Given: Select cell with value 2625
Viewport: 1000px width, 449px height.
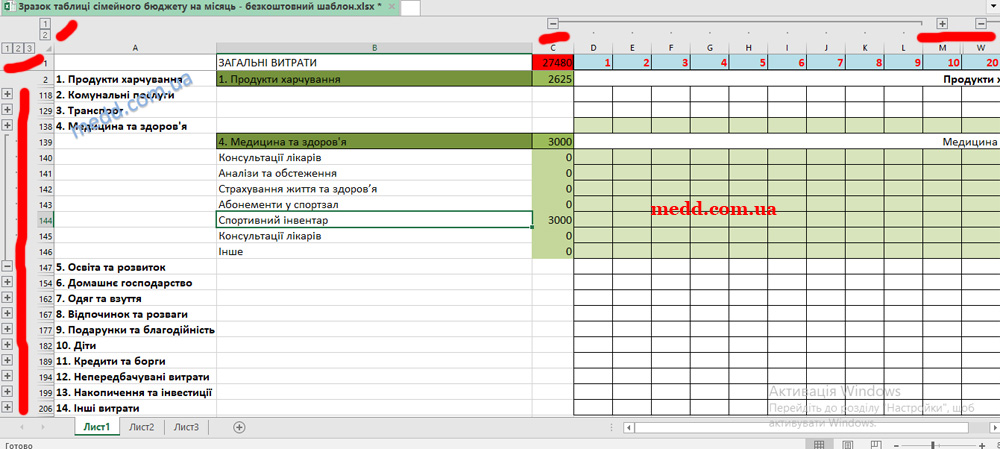Looking at the screenshot, I should click(553, 79).
